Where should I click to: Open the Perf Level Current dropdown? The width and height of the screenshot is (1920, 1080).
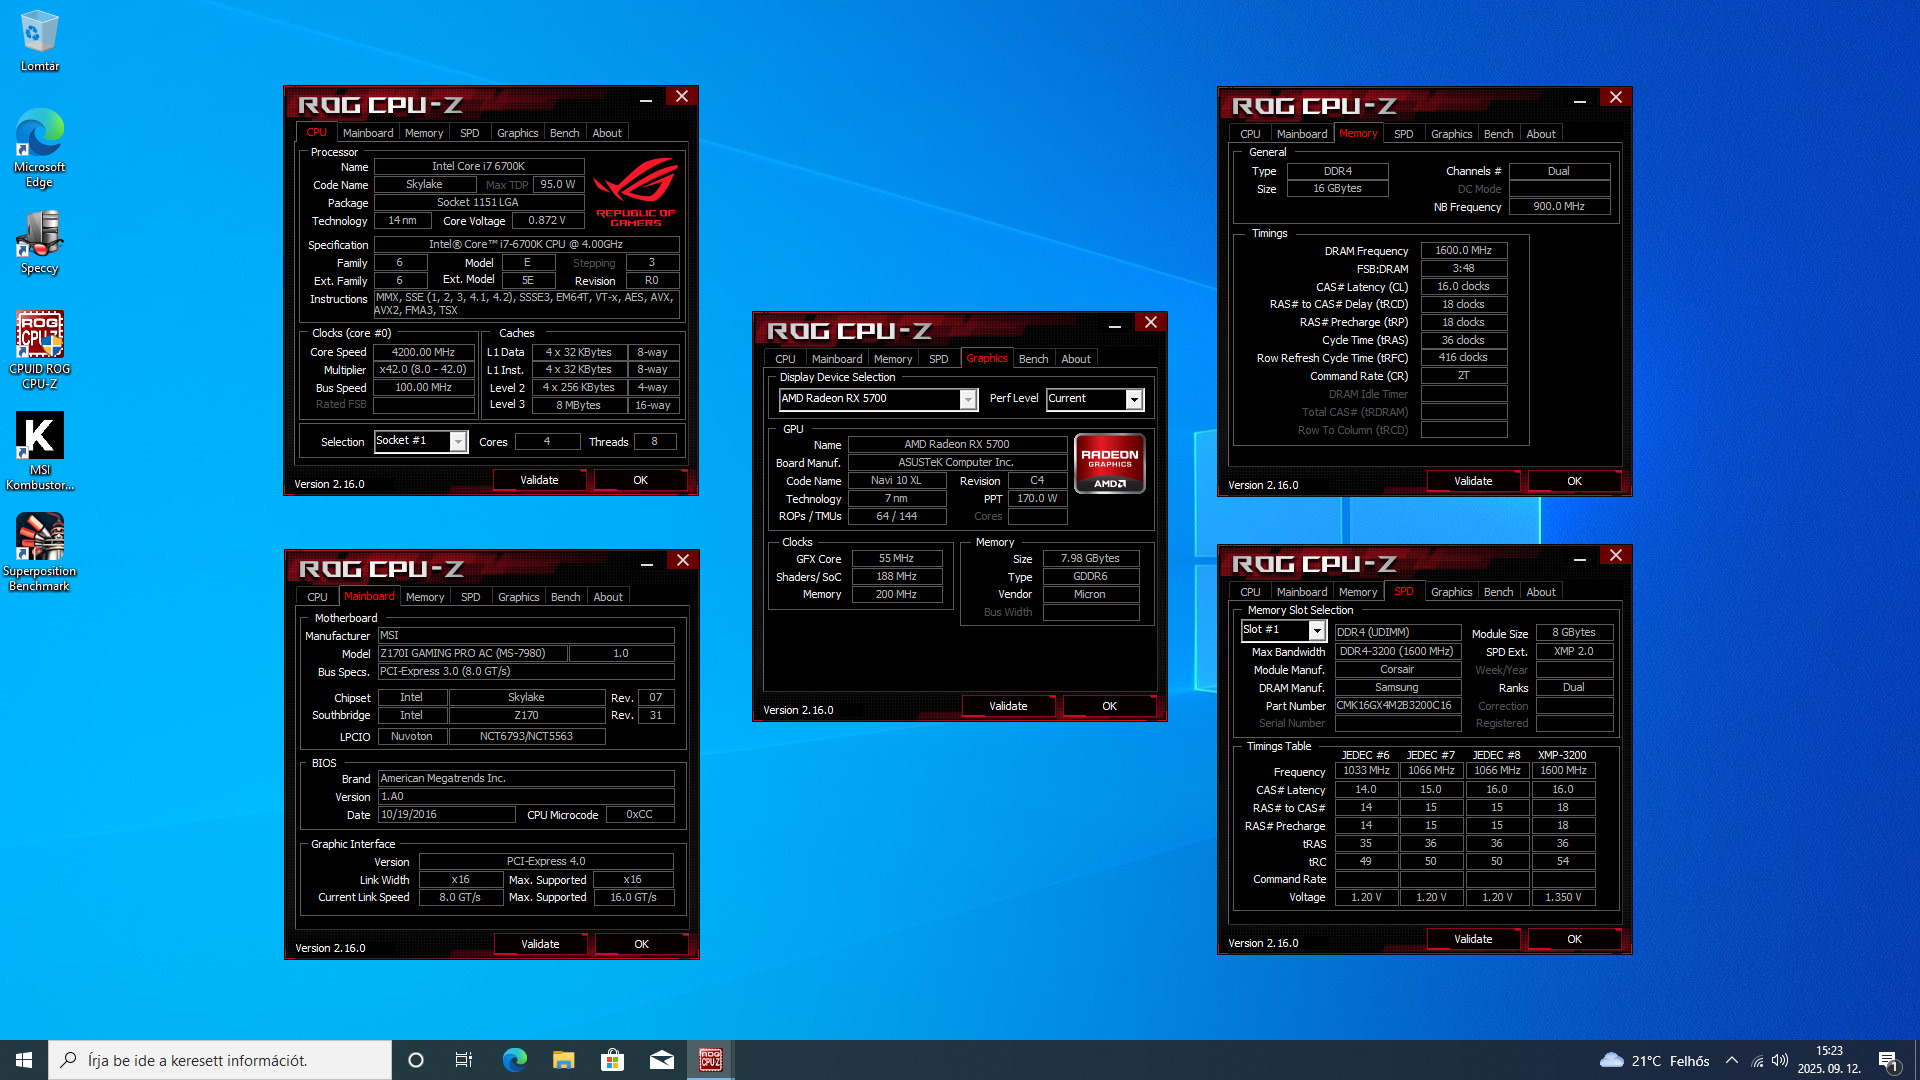click(x=1133, y=400)
